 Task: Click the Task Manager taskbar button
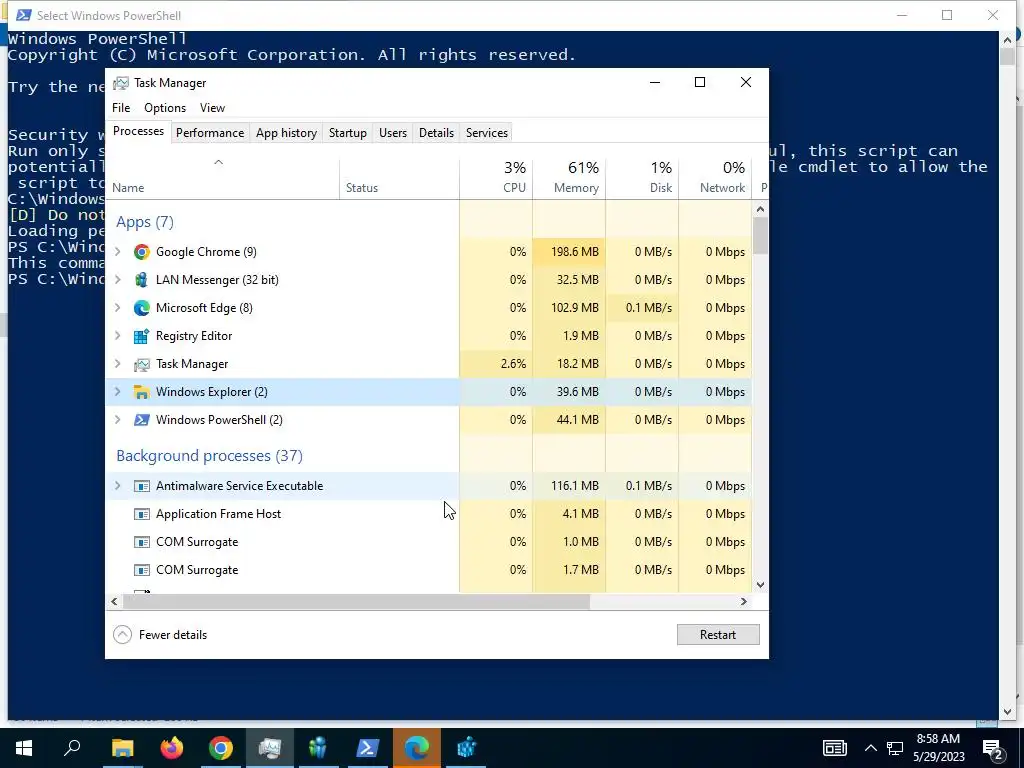click(270, 748)
